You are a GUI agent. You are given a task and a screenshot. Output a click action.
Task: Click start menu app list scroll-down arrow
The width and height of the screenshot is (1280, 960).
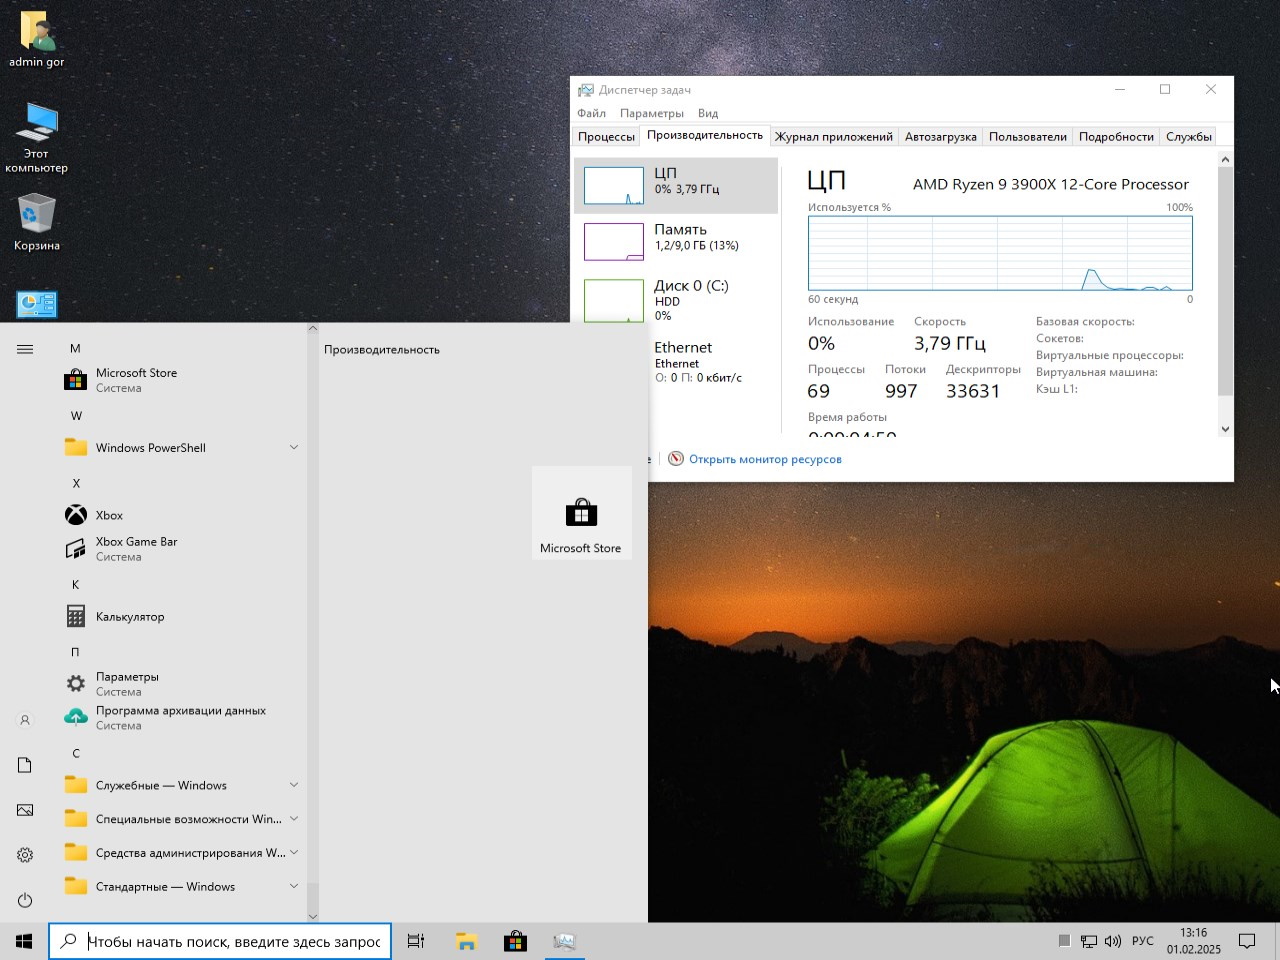coord(313,915)
